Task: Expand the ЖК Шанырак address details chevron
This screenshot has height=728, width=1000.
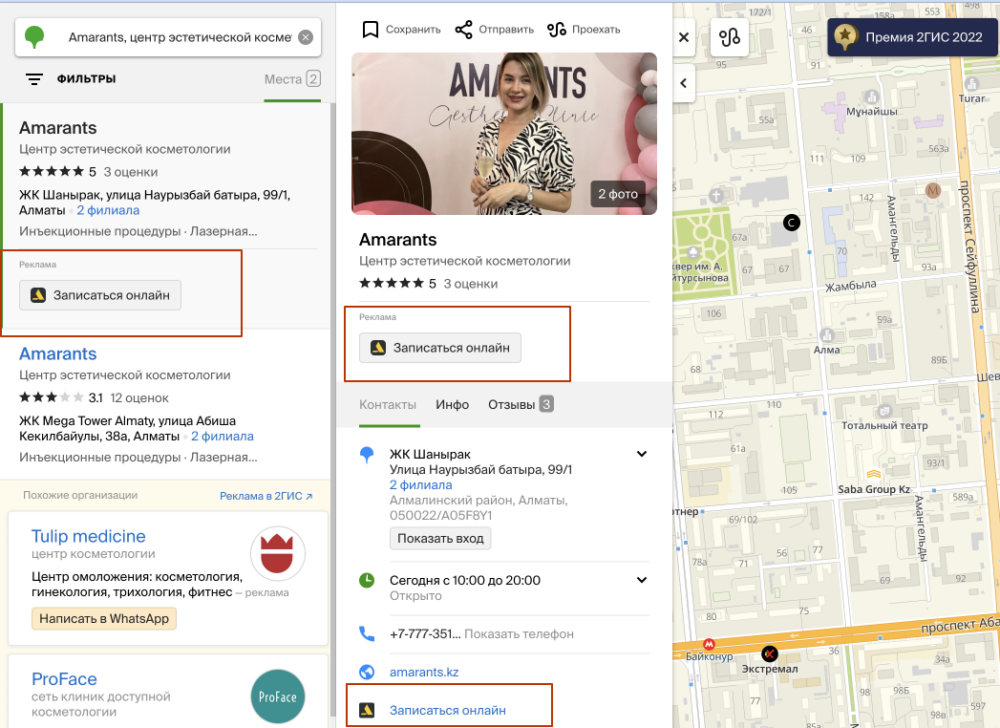Action: [x=642, y=454]
